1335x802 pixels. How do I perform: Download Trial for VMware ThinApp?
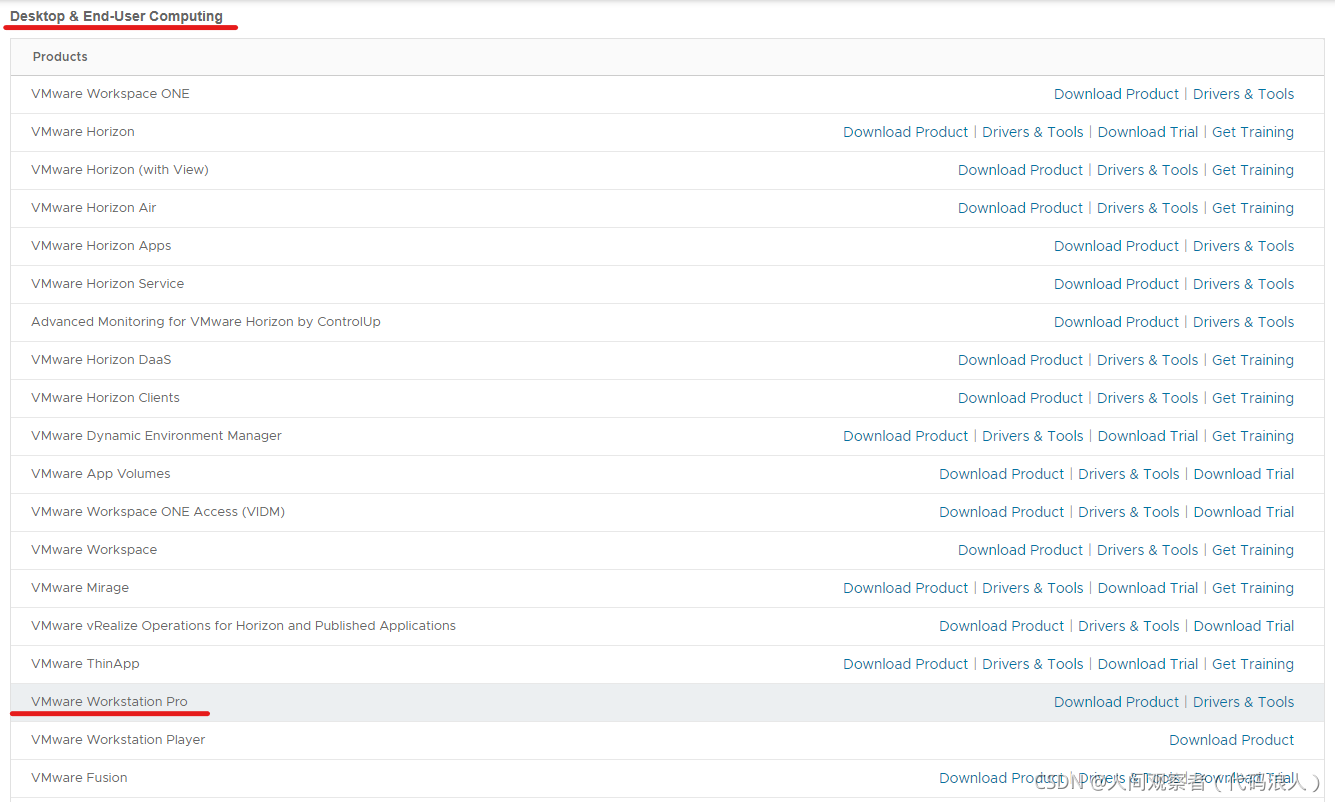1147,664
